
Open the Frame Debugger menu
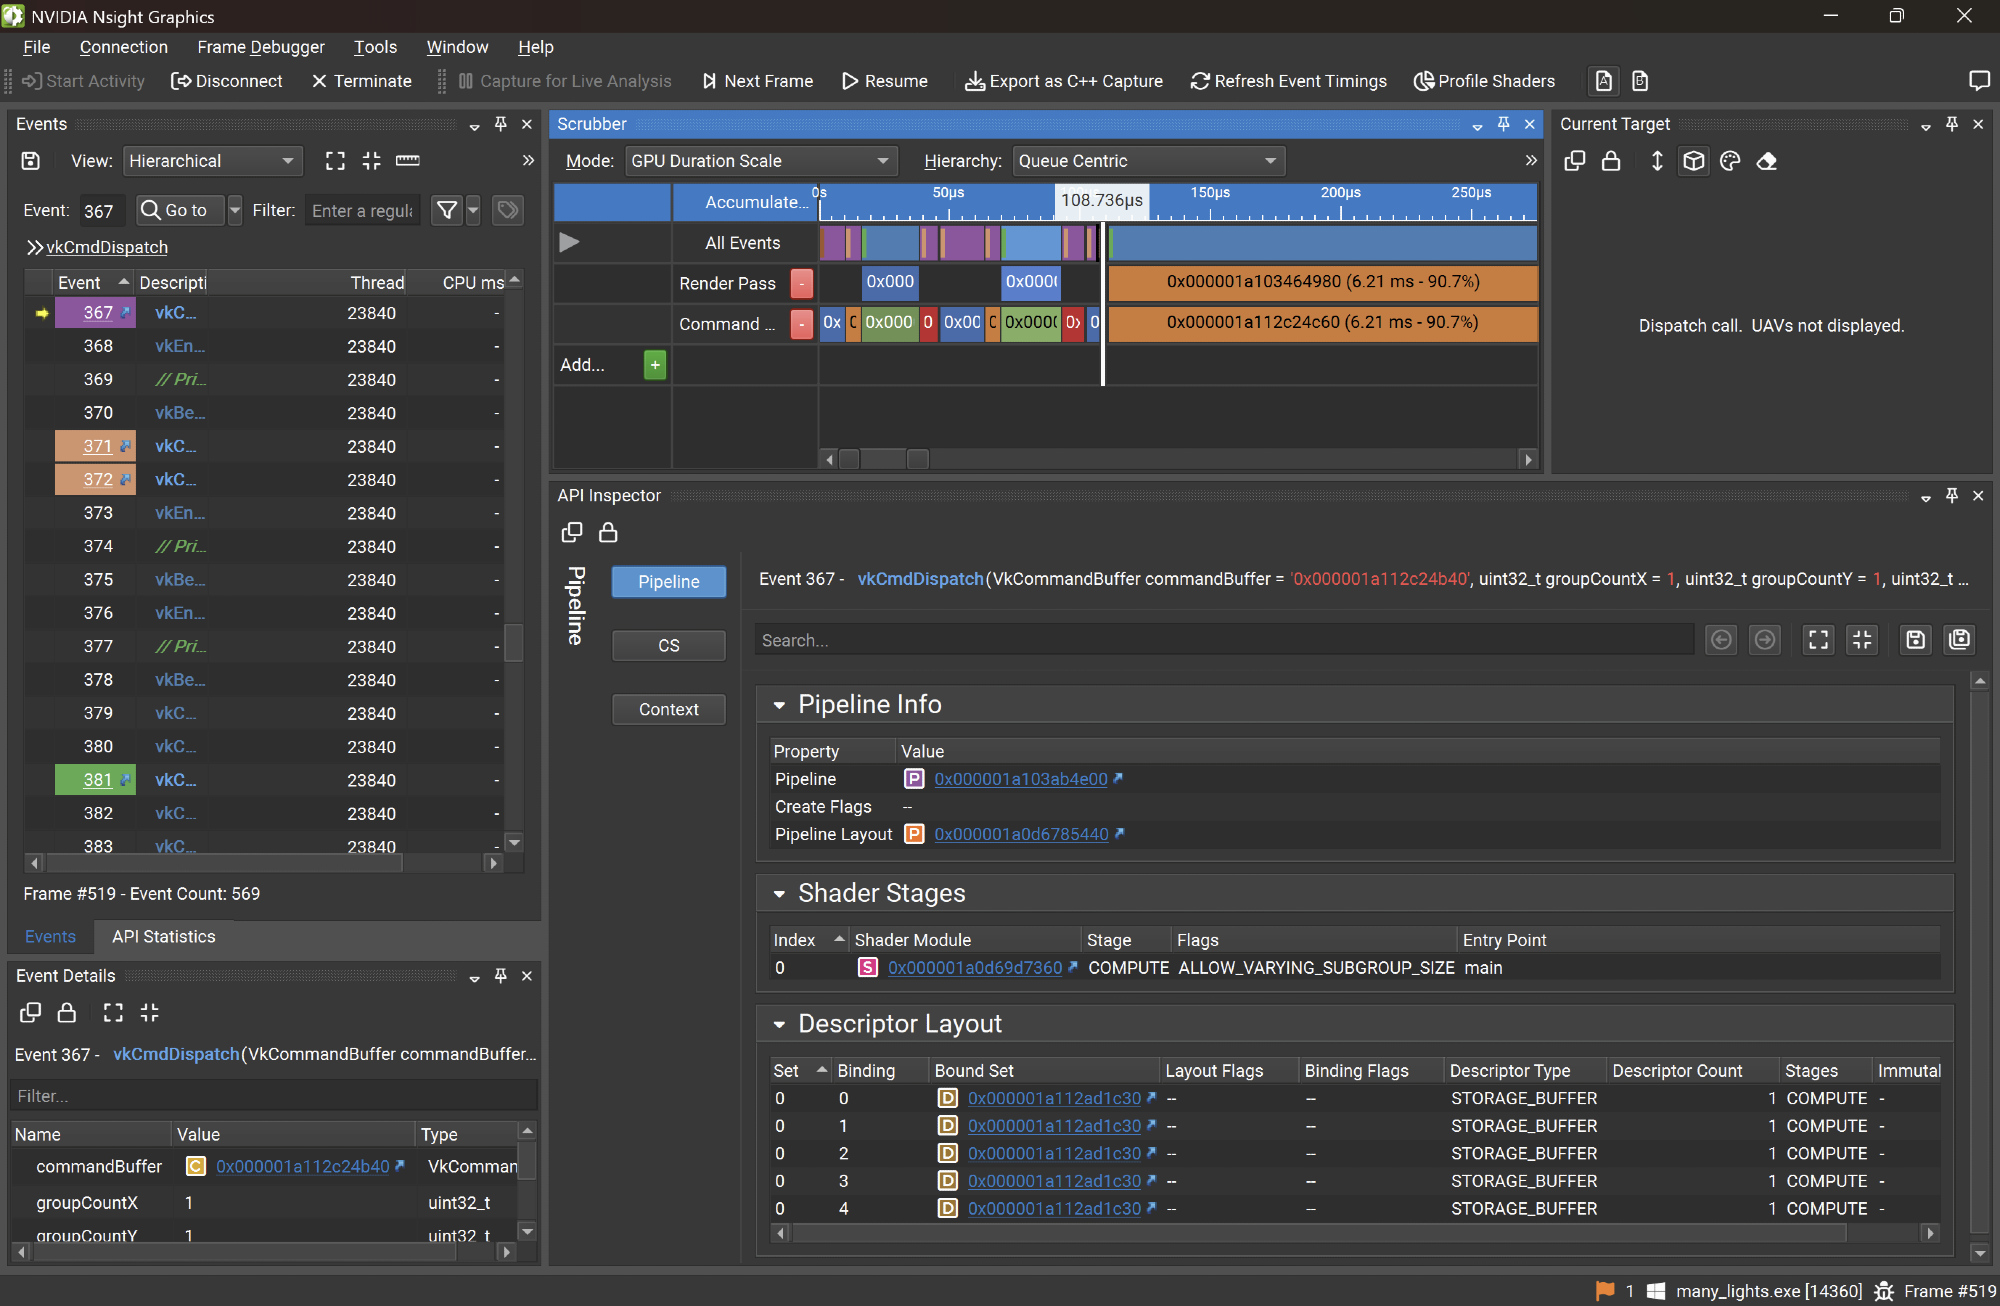pyautogui.click(x=260, y=47)
